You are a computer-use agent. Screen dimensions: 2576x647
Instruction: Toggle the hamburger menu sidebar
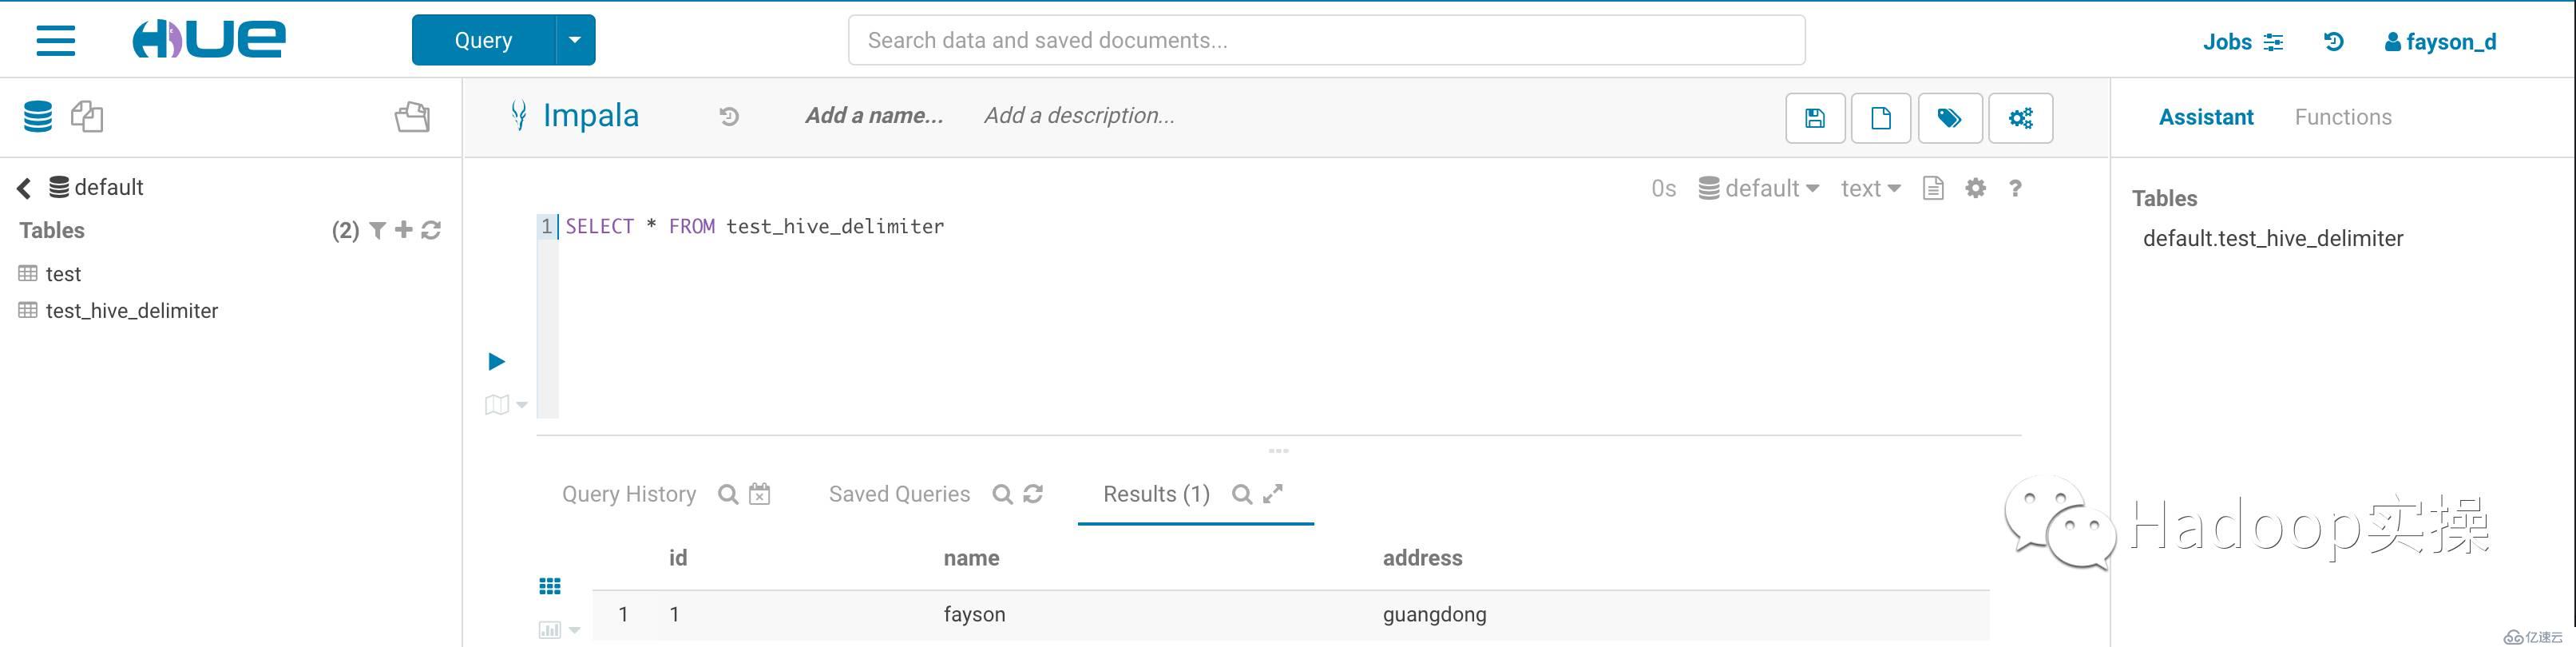pos(56,41)
